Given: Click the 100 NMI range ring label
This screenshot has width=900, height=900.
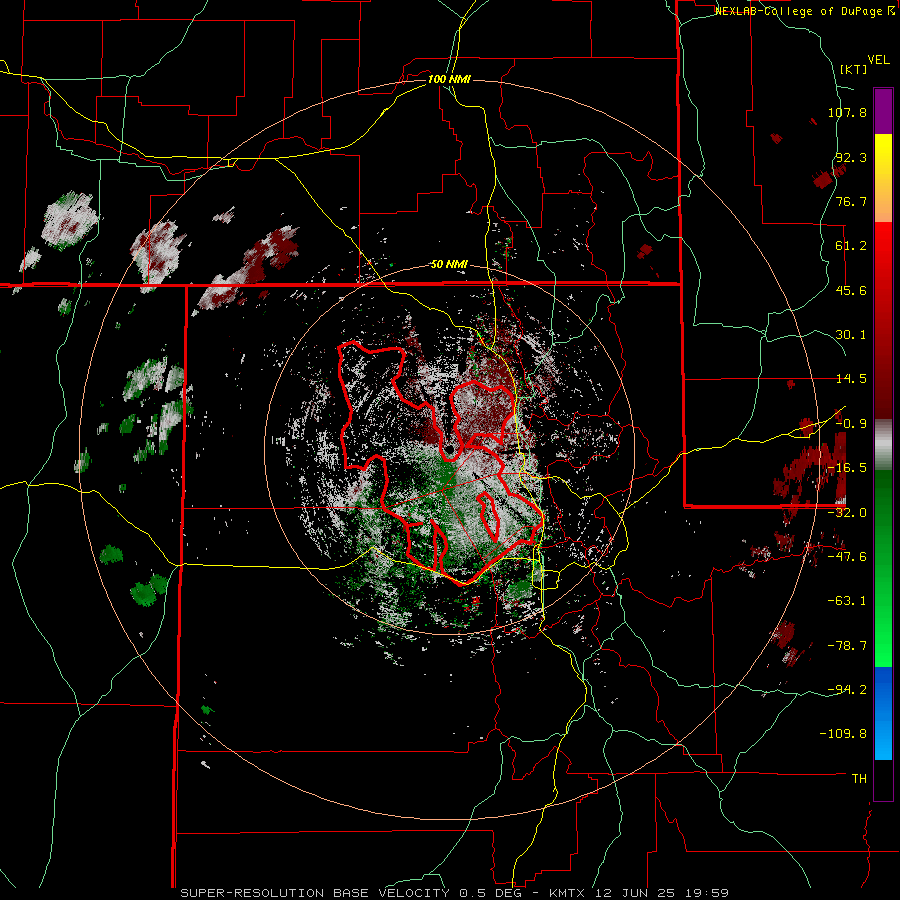Looking at the screenshot, I should [x=449, y=79].
